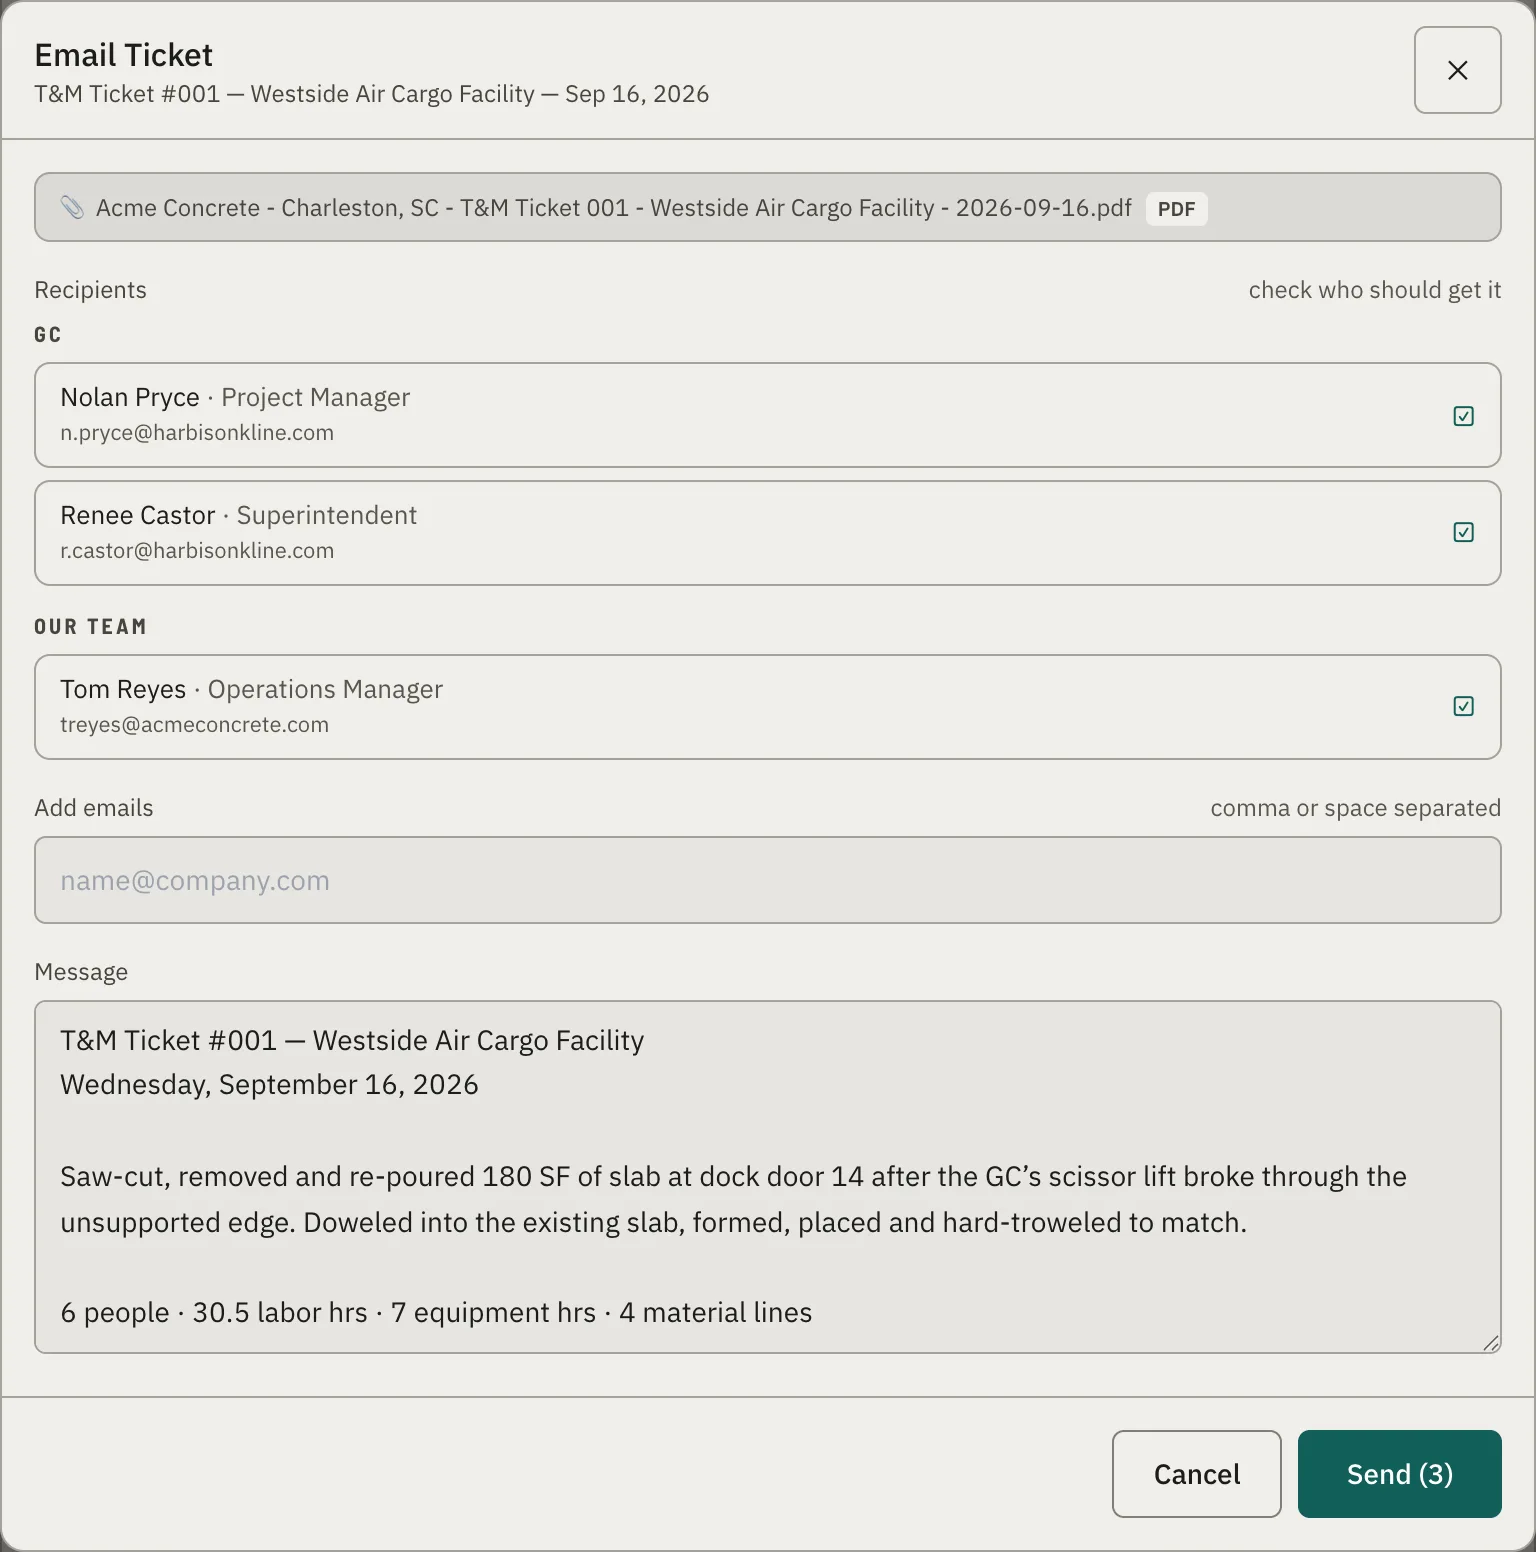
Task: Click the T&M Ticket #001 subtitle text
Action: click(x=372, y=94)
